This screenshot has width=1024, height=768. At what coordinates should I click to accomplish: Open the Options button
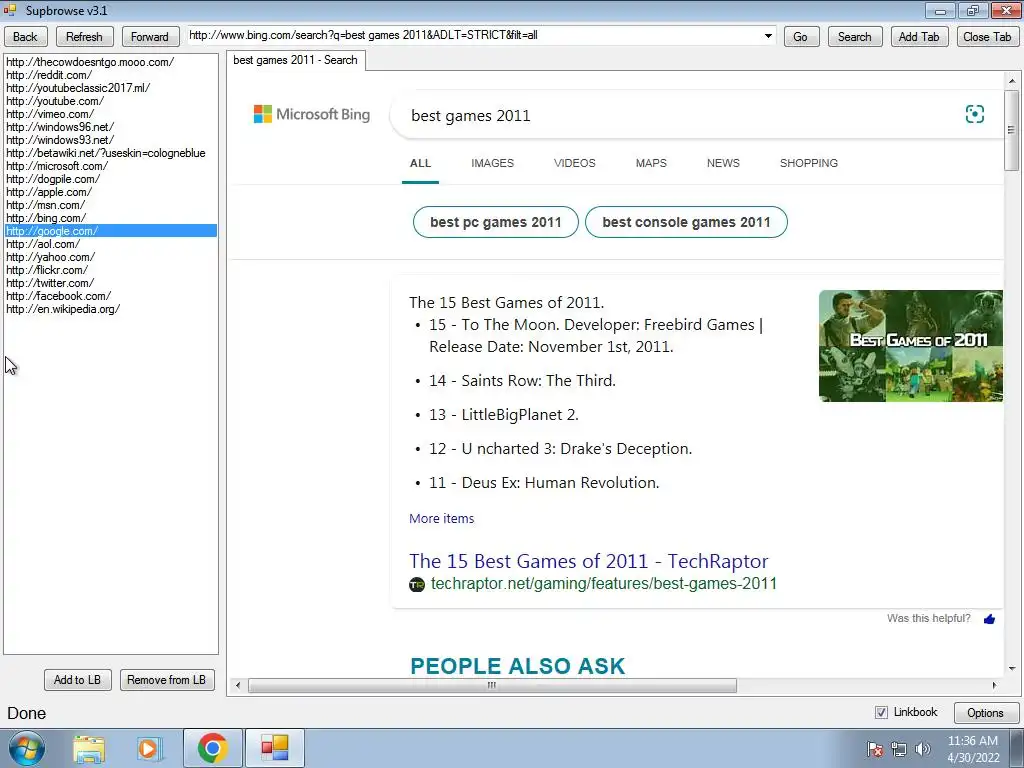(985, 712)
